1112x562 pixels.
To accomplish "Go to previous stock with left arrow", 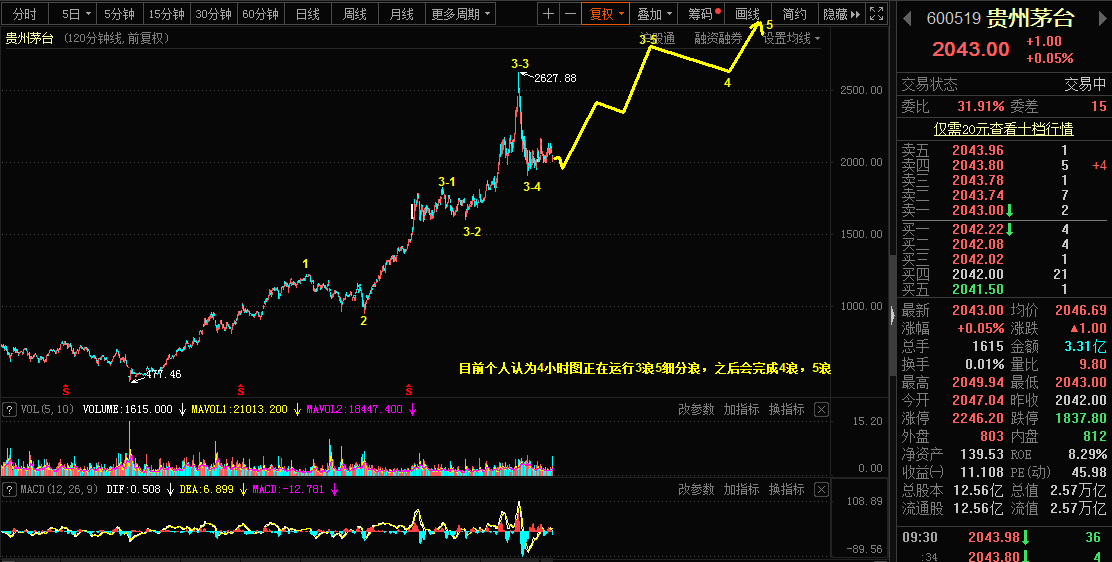I will coord(907,18).
